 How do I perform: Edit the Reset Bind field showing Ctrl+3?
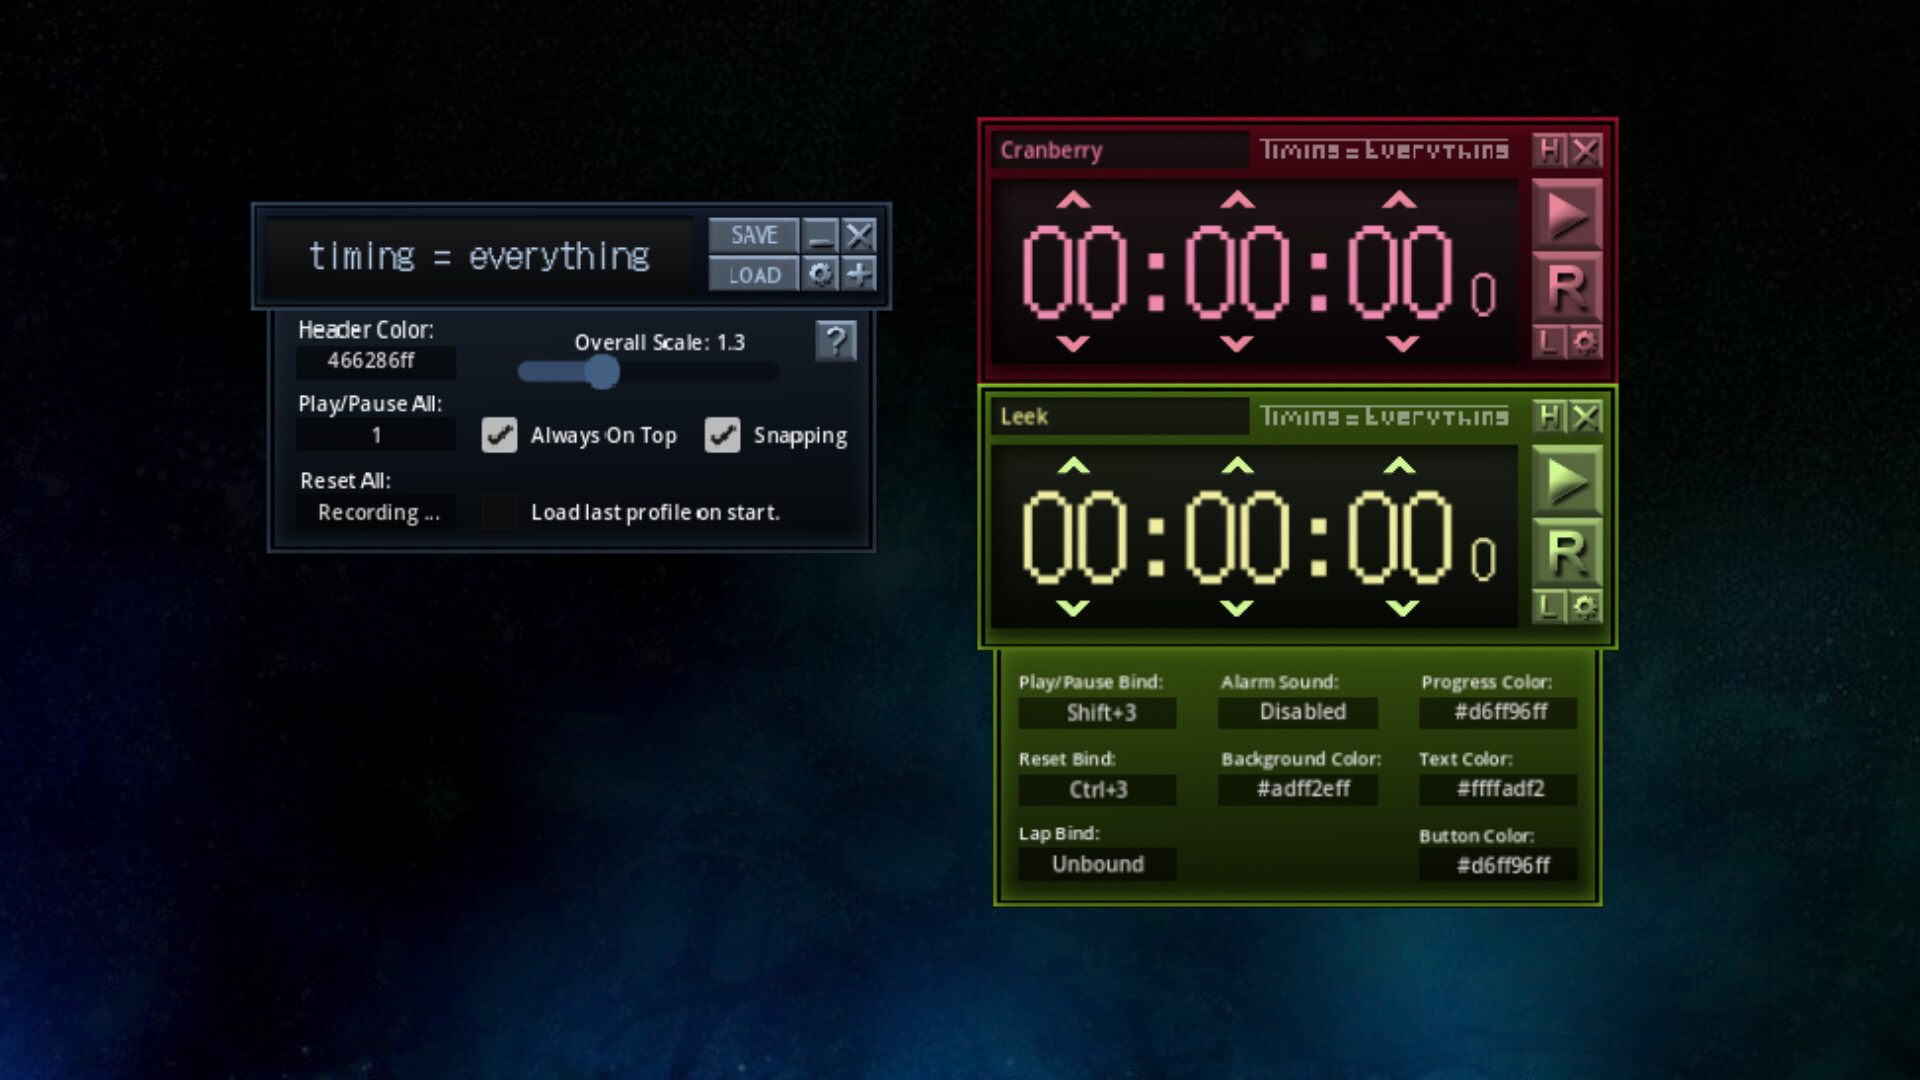[1097, 789]
